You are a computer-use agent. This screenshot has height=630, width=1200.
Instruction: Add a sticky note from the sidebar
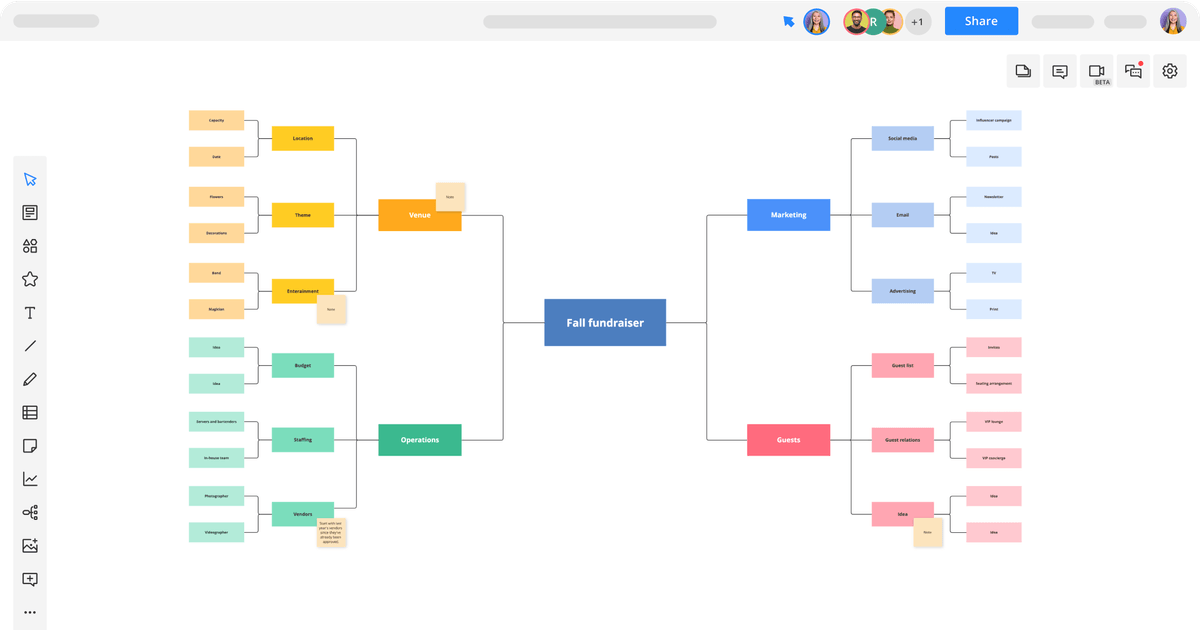tap(30, 445)
